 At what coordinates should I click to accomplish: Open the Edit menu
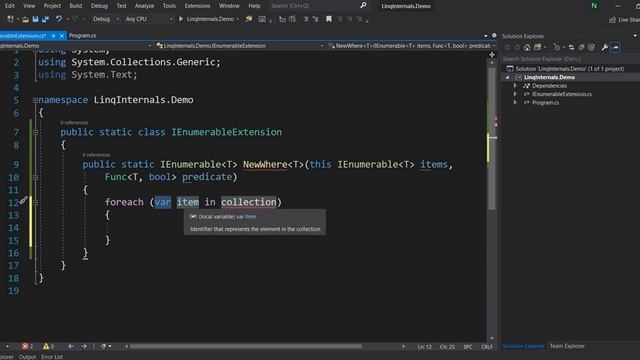coord(9,6)
